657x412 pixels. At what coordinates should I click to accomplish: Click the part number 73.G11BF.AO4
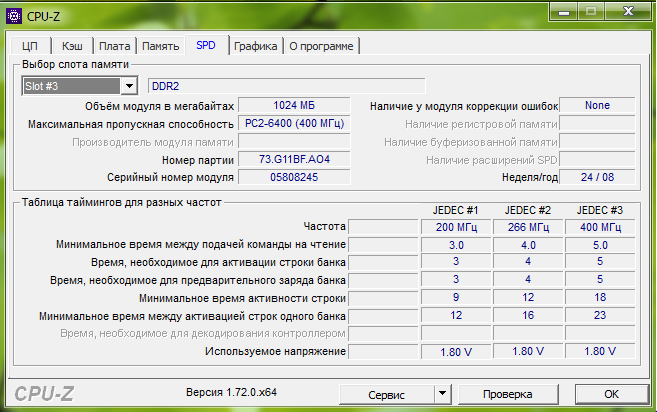(x=294, y=159)
